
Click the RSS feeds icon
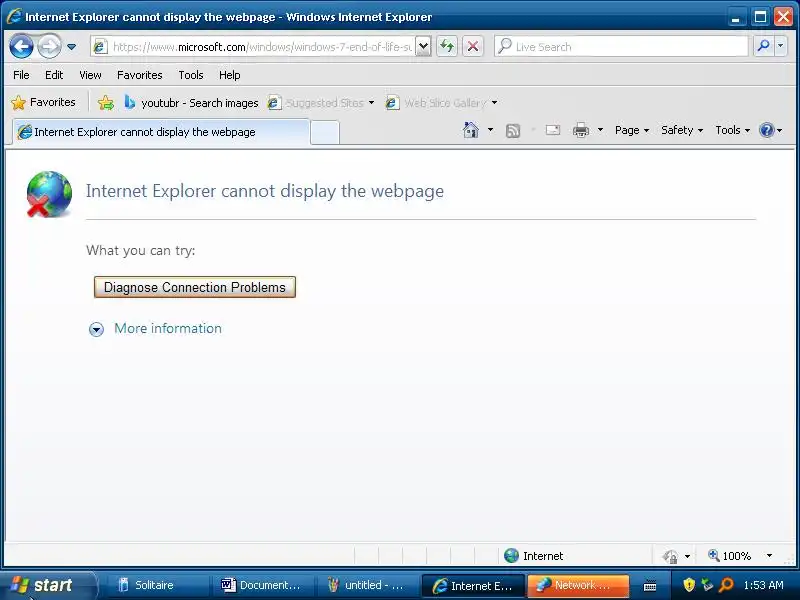512,131
